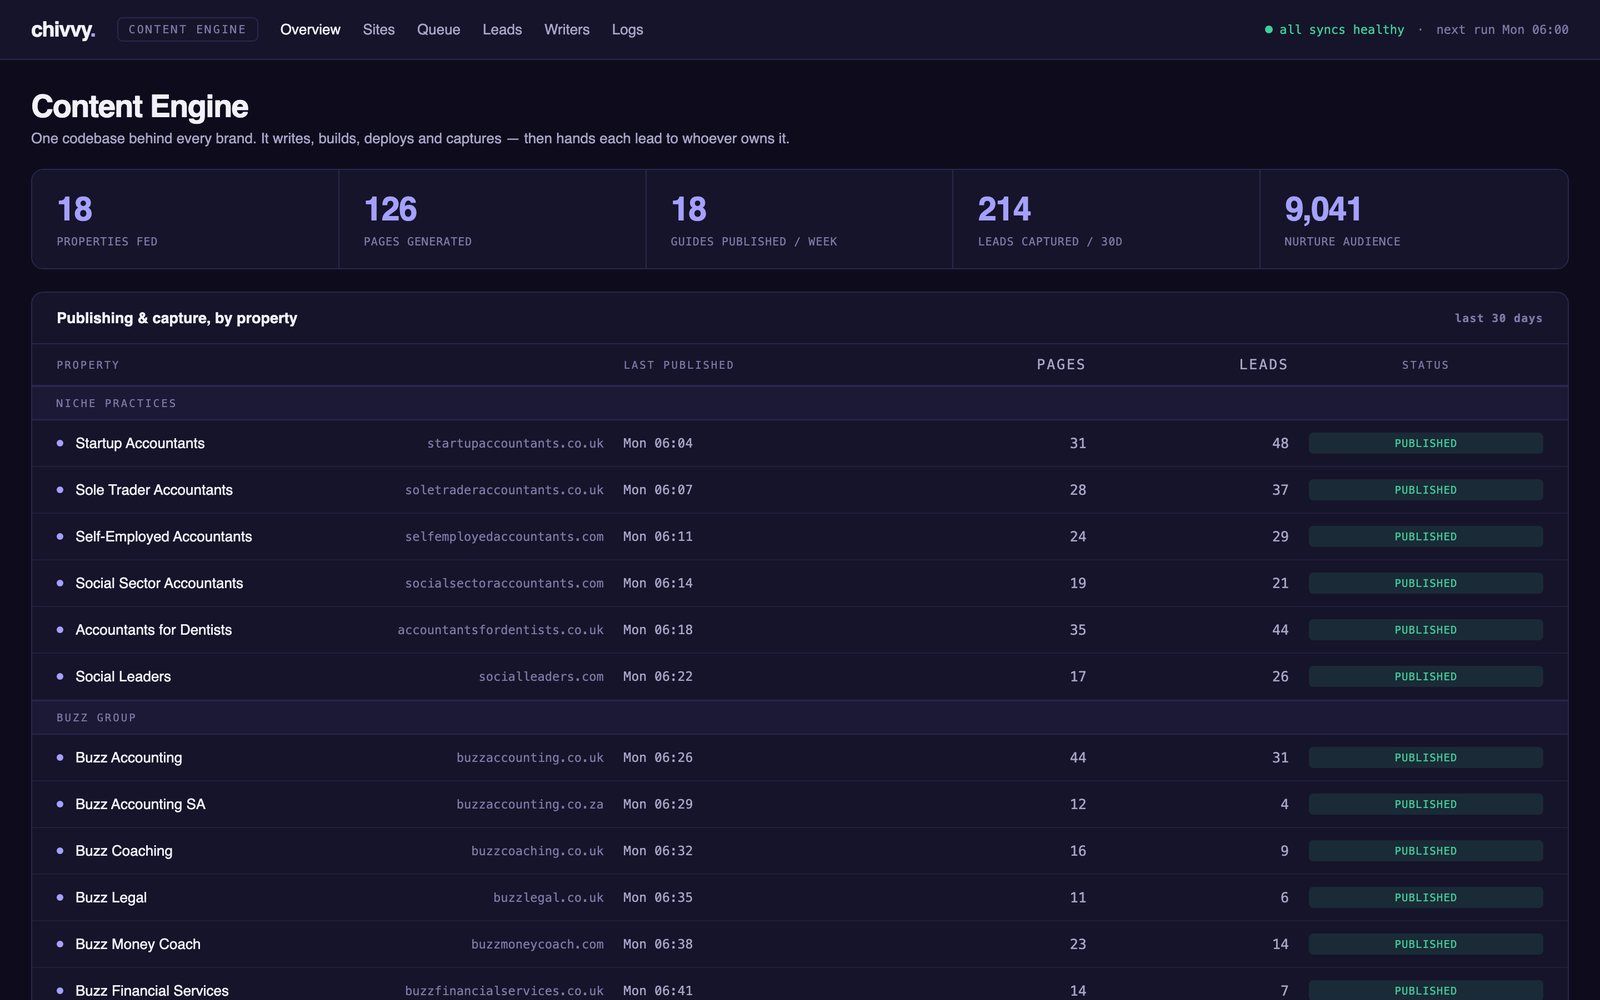The image size is (1600, 1000).
Task: Open the Overview tab
Action: pos(310,30)
